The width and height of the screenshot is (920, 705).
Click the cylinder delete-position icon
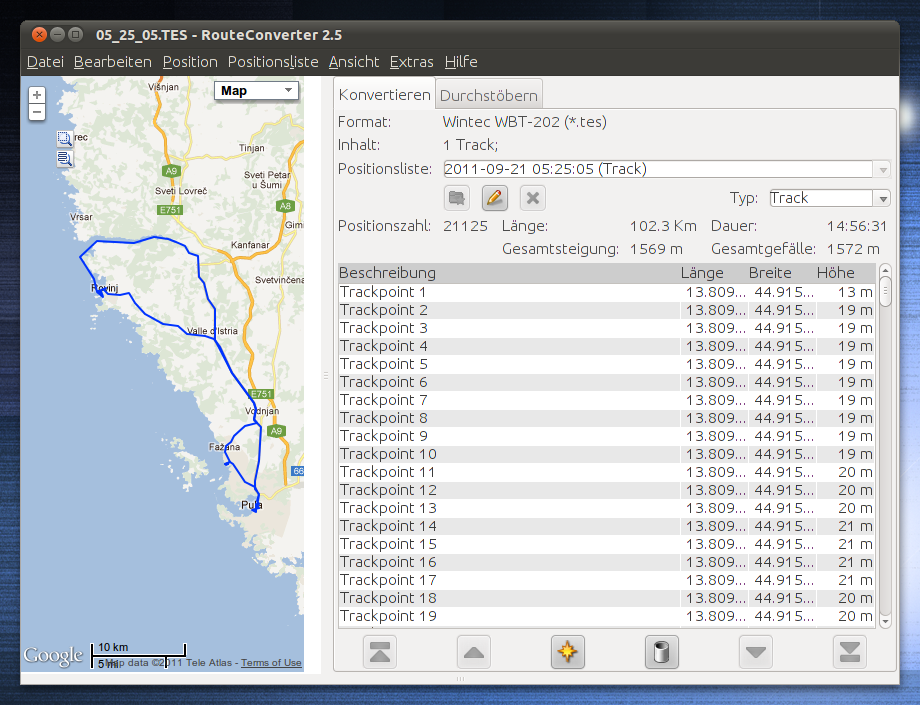(x=663, y=653)
